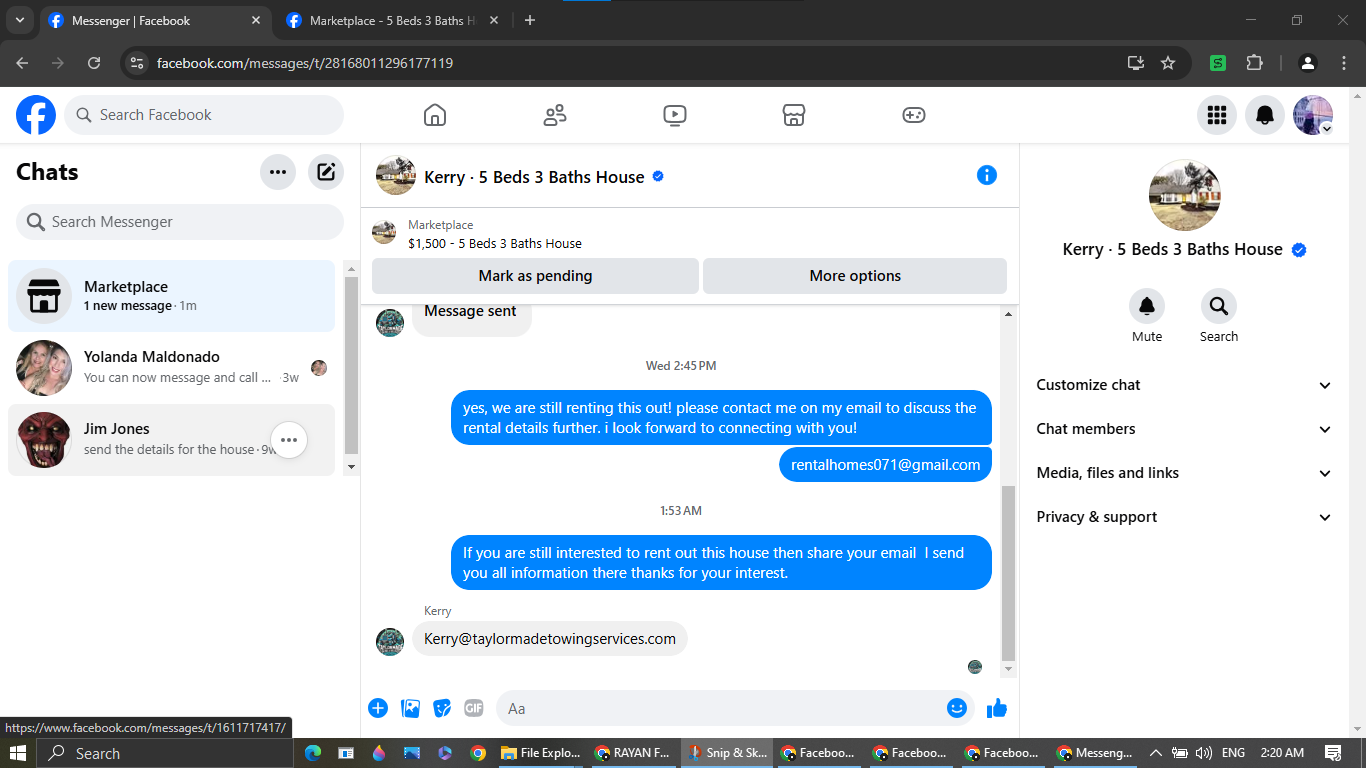Click the More options button
The height and width of the screenshot is (768, 1366).
[x=855, y=276]
